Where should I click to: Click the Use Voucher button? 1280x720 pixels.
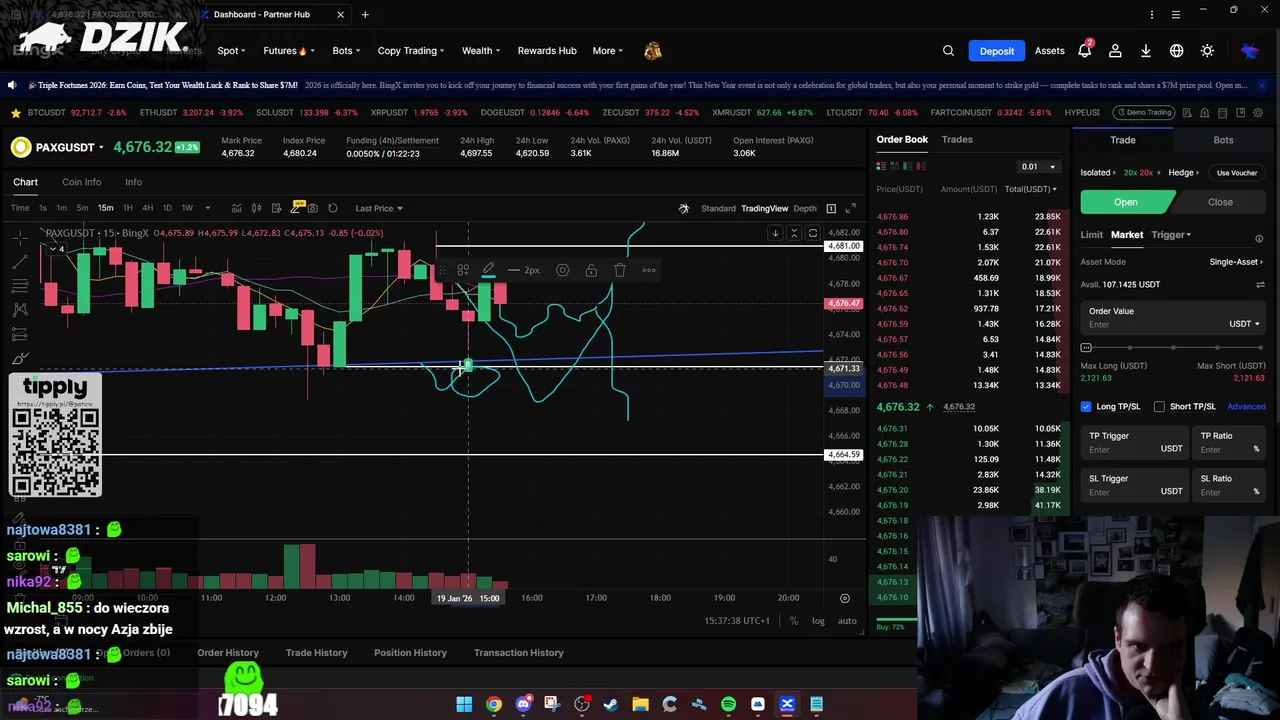click(1237, 173)
